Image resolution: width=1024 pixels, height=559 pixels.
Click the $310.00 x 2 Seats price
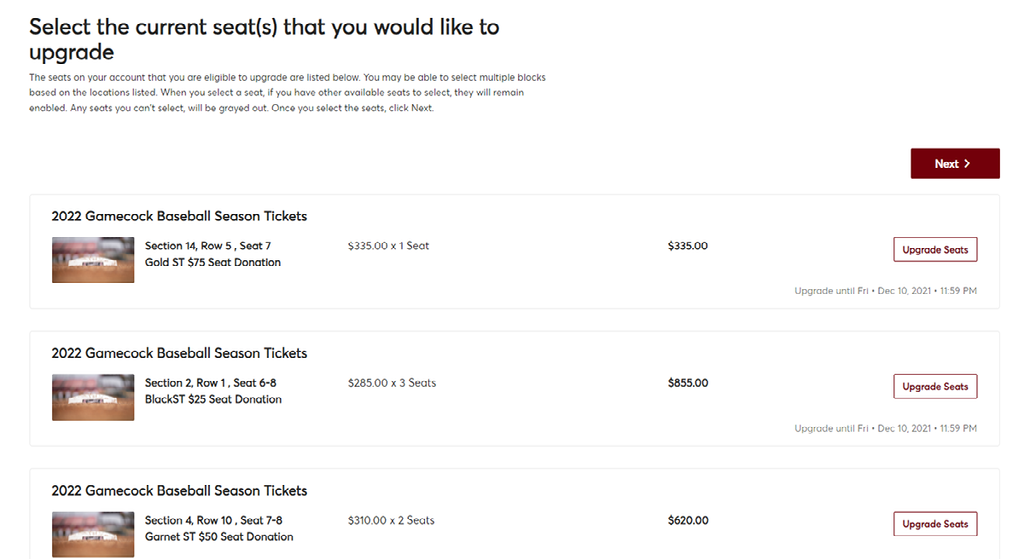[391, 520]
